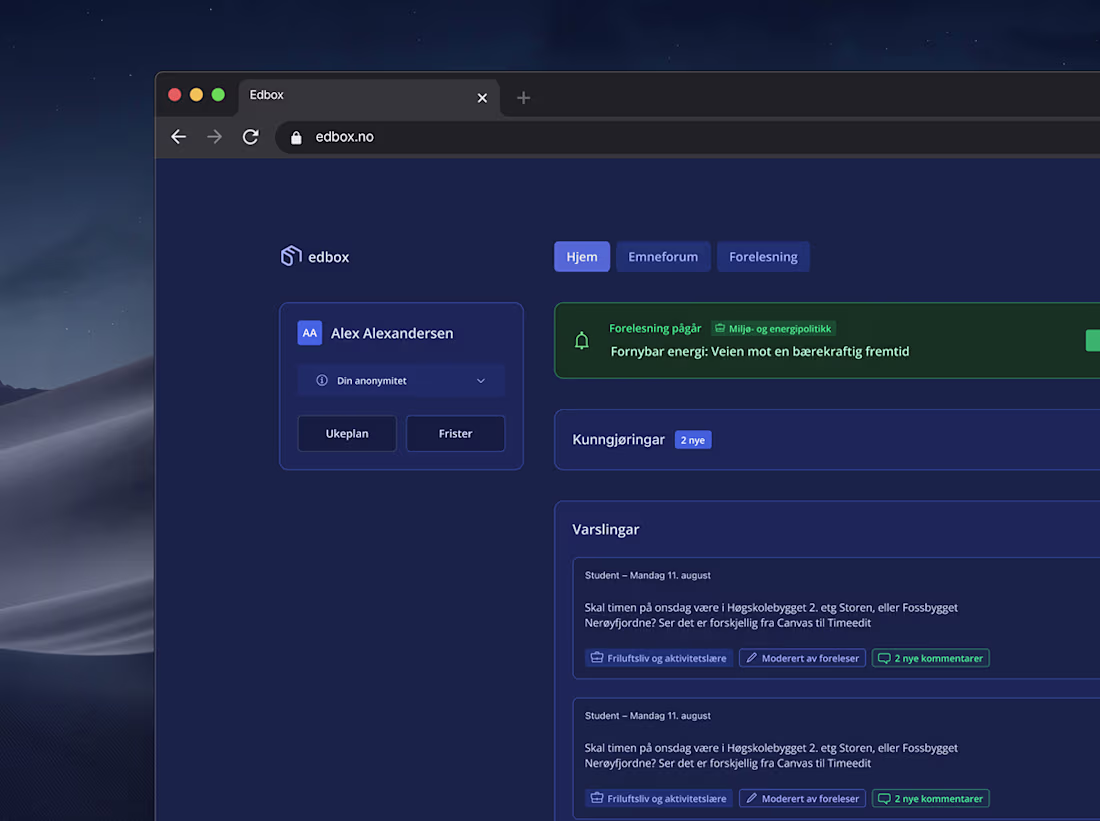
Task: Click comment icon in first kommentarer tag
Action: click(x=884, y=658)
